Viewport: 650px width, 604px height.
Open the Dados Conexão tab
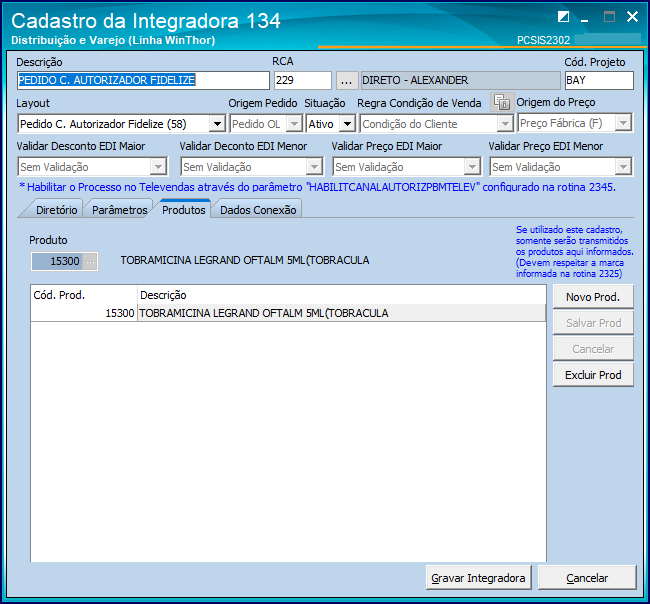[x=258, y=210]
